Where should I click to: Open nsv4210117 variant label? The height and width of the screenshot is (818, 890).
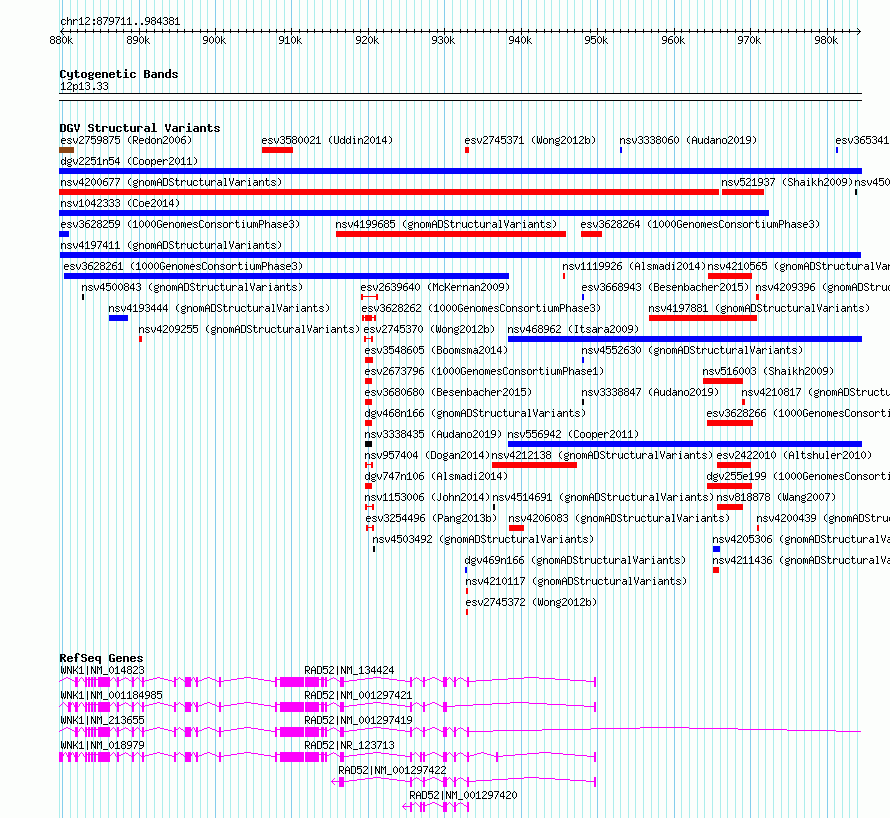pyautogui.click(x=576, y=581)
